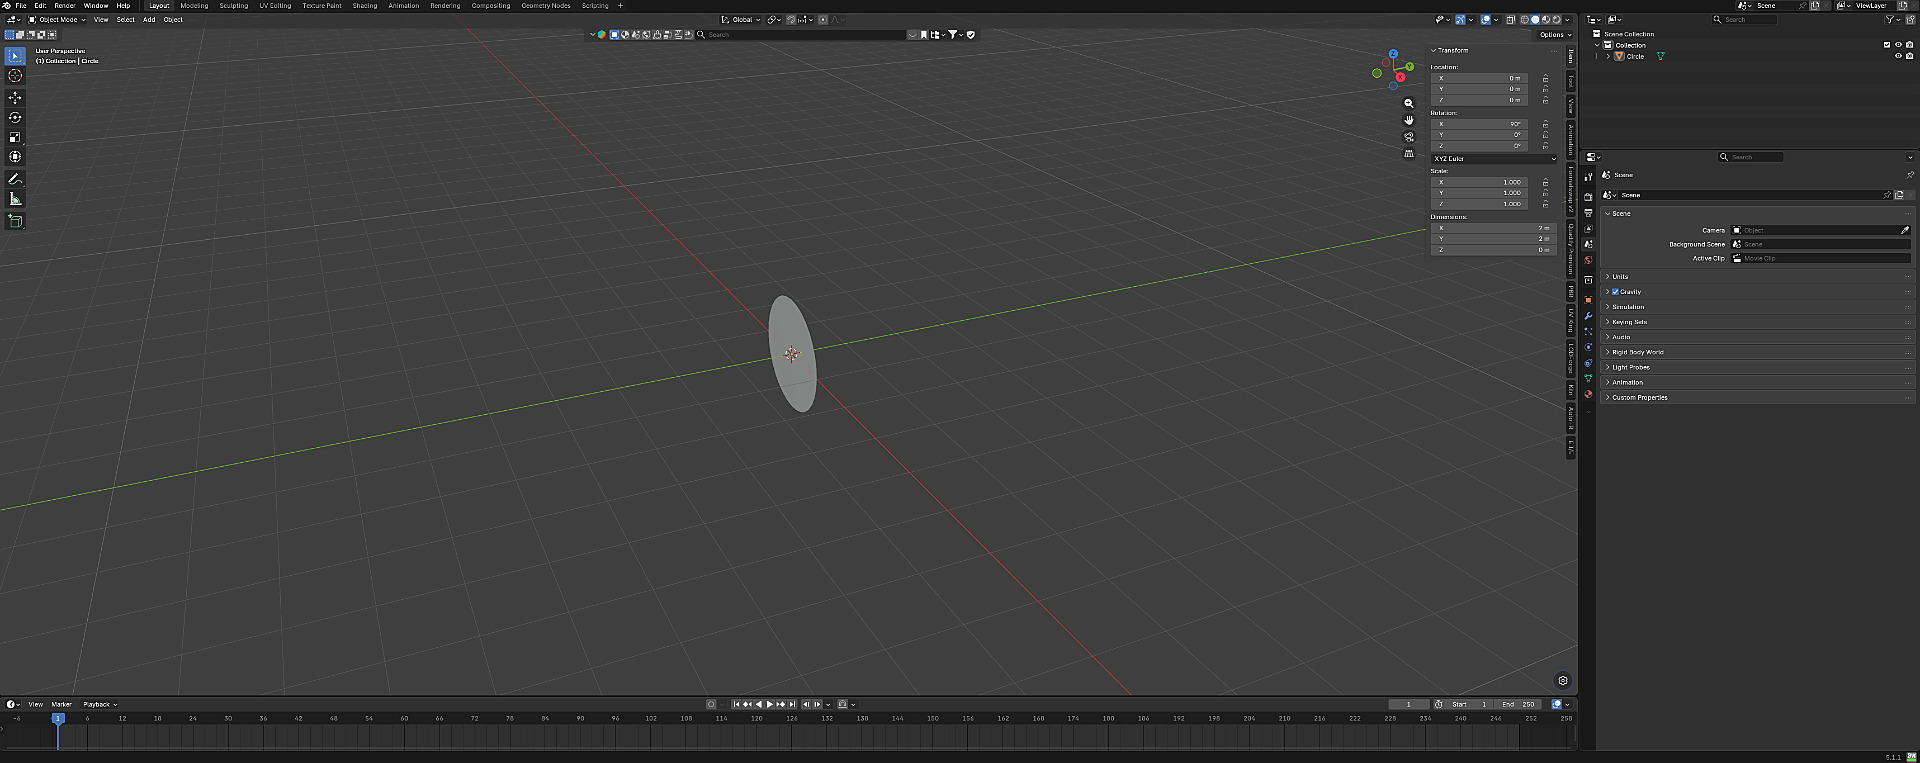Select the Annotate pencil tool
Viewport: 1920px width, 763px height.
pos(15,179)
